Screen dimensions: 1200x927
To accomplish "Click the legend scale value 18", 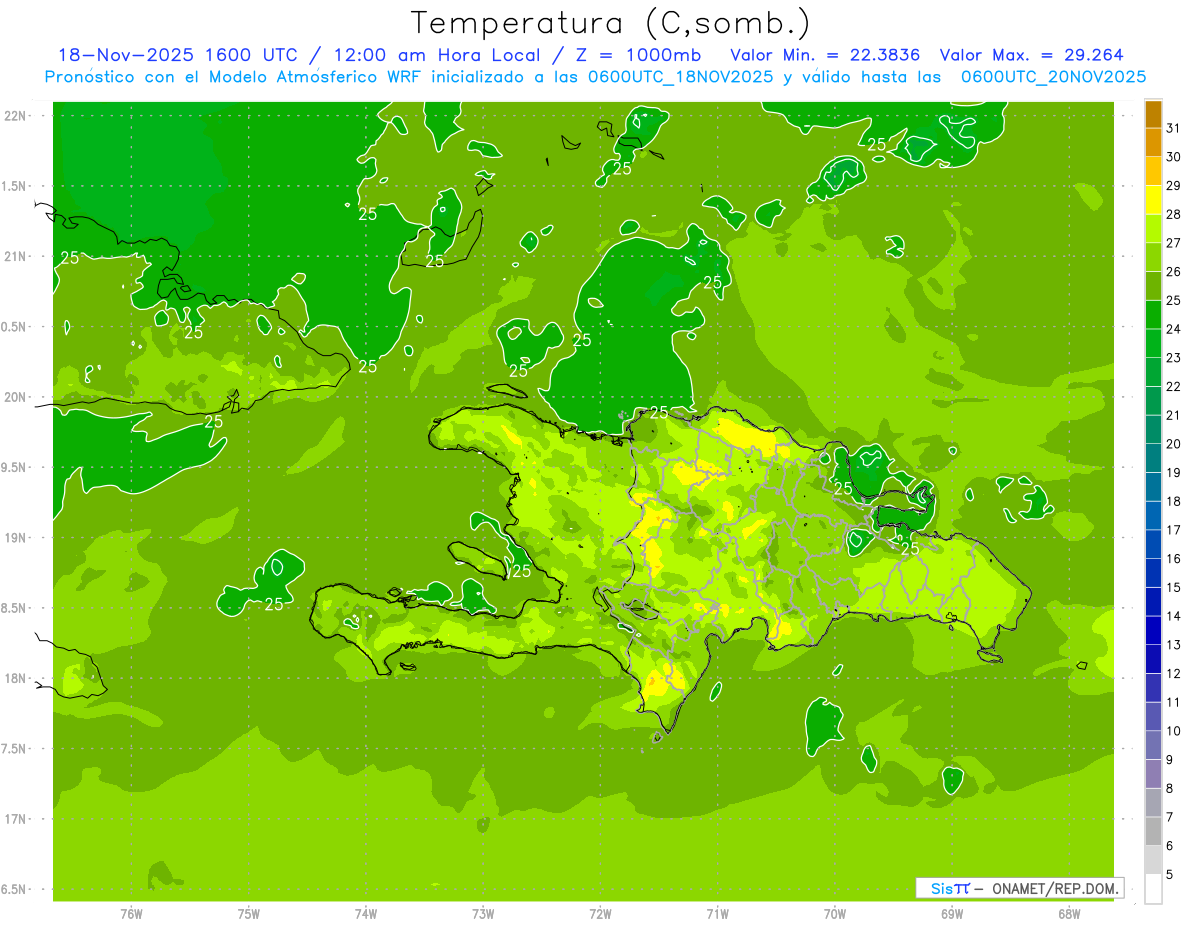I will [x=1173, y=501].
